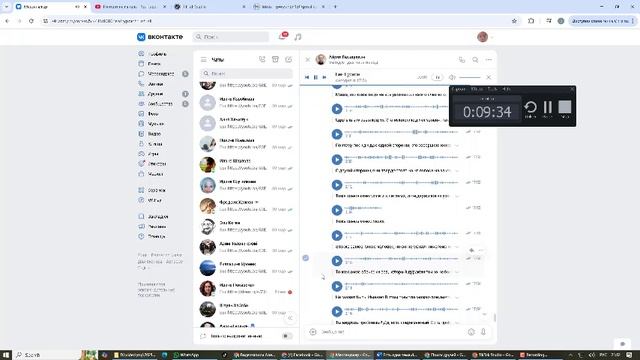Click the VK top search field
Image resolution: width=640 pixels, height=360 pixels.
click(x=231, y=37)
